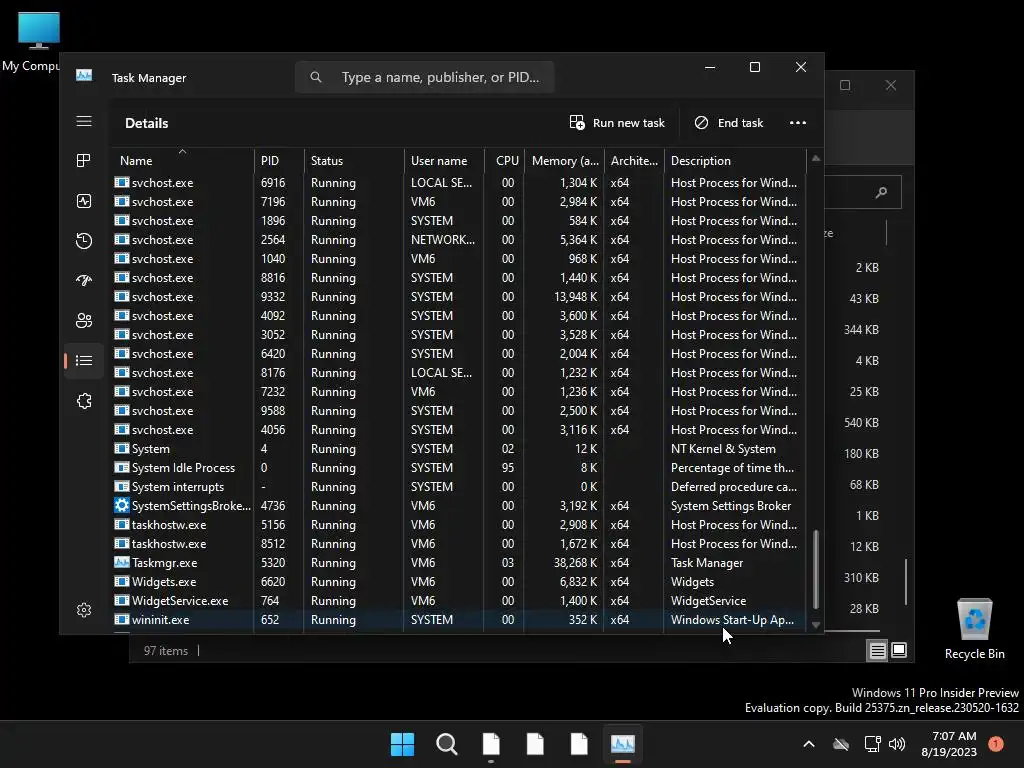1024x768 pixels.
Task: Switch to the Processes page icon
Action: point(84,161)
